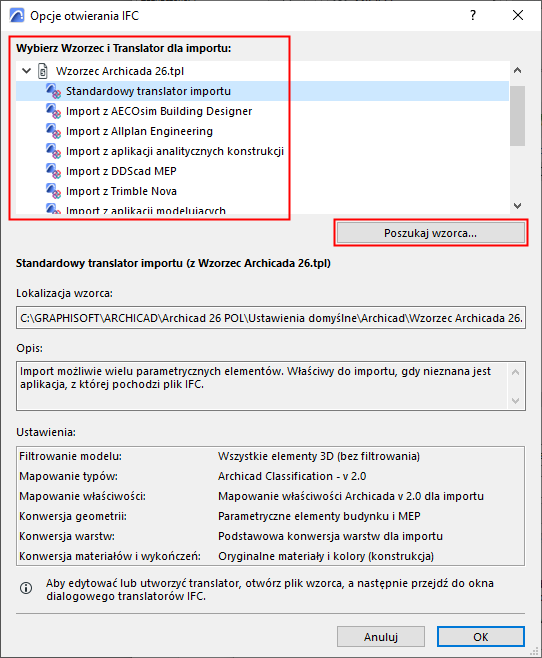
Task: Click the translator list scrollbar thumb
Action: pyautogui.click(x=518, y=116)
